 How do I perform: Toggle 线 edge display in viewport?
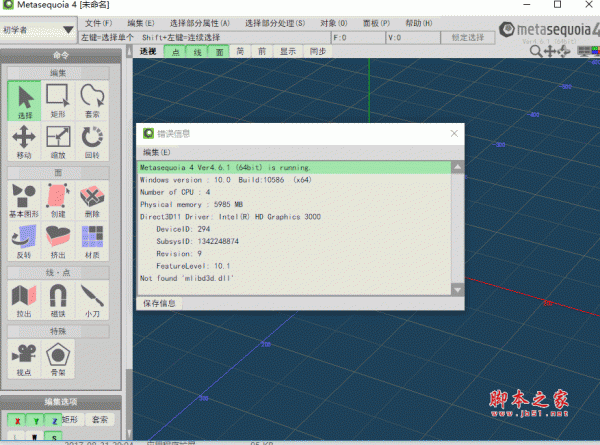pos(198,50)
